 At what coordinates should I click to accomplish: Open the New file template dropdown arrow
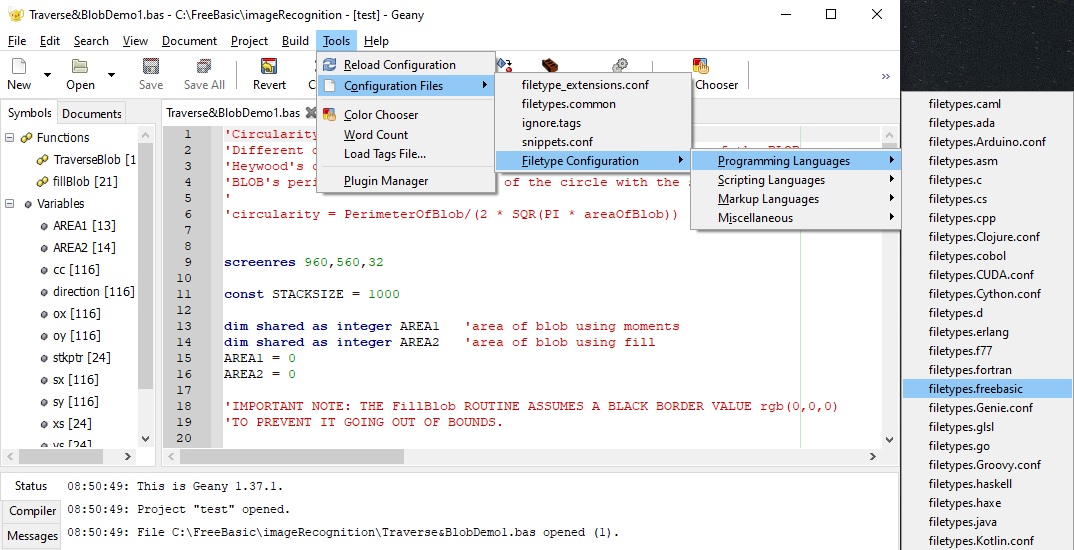pyautogui.click(x=47, y=75)
